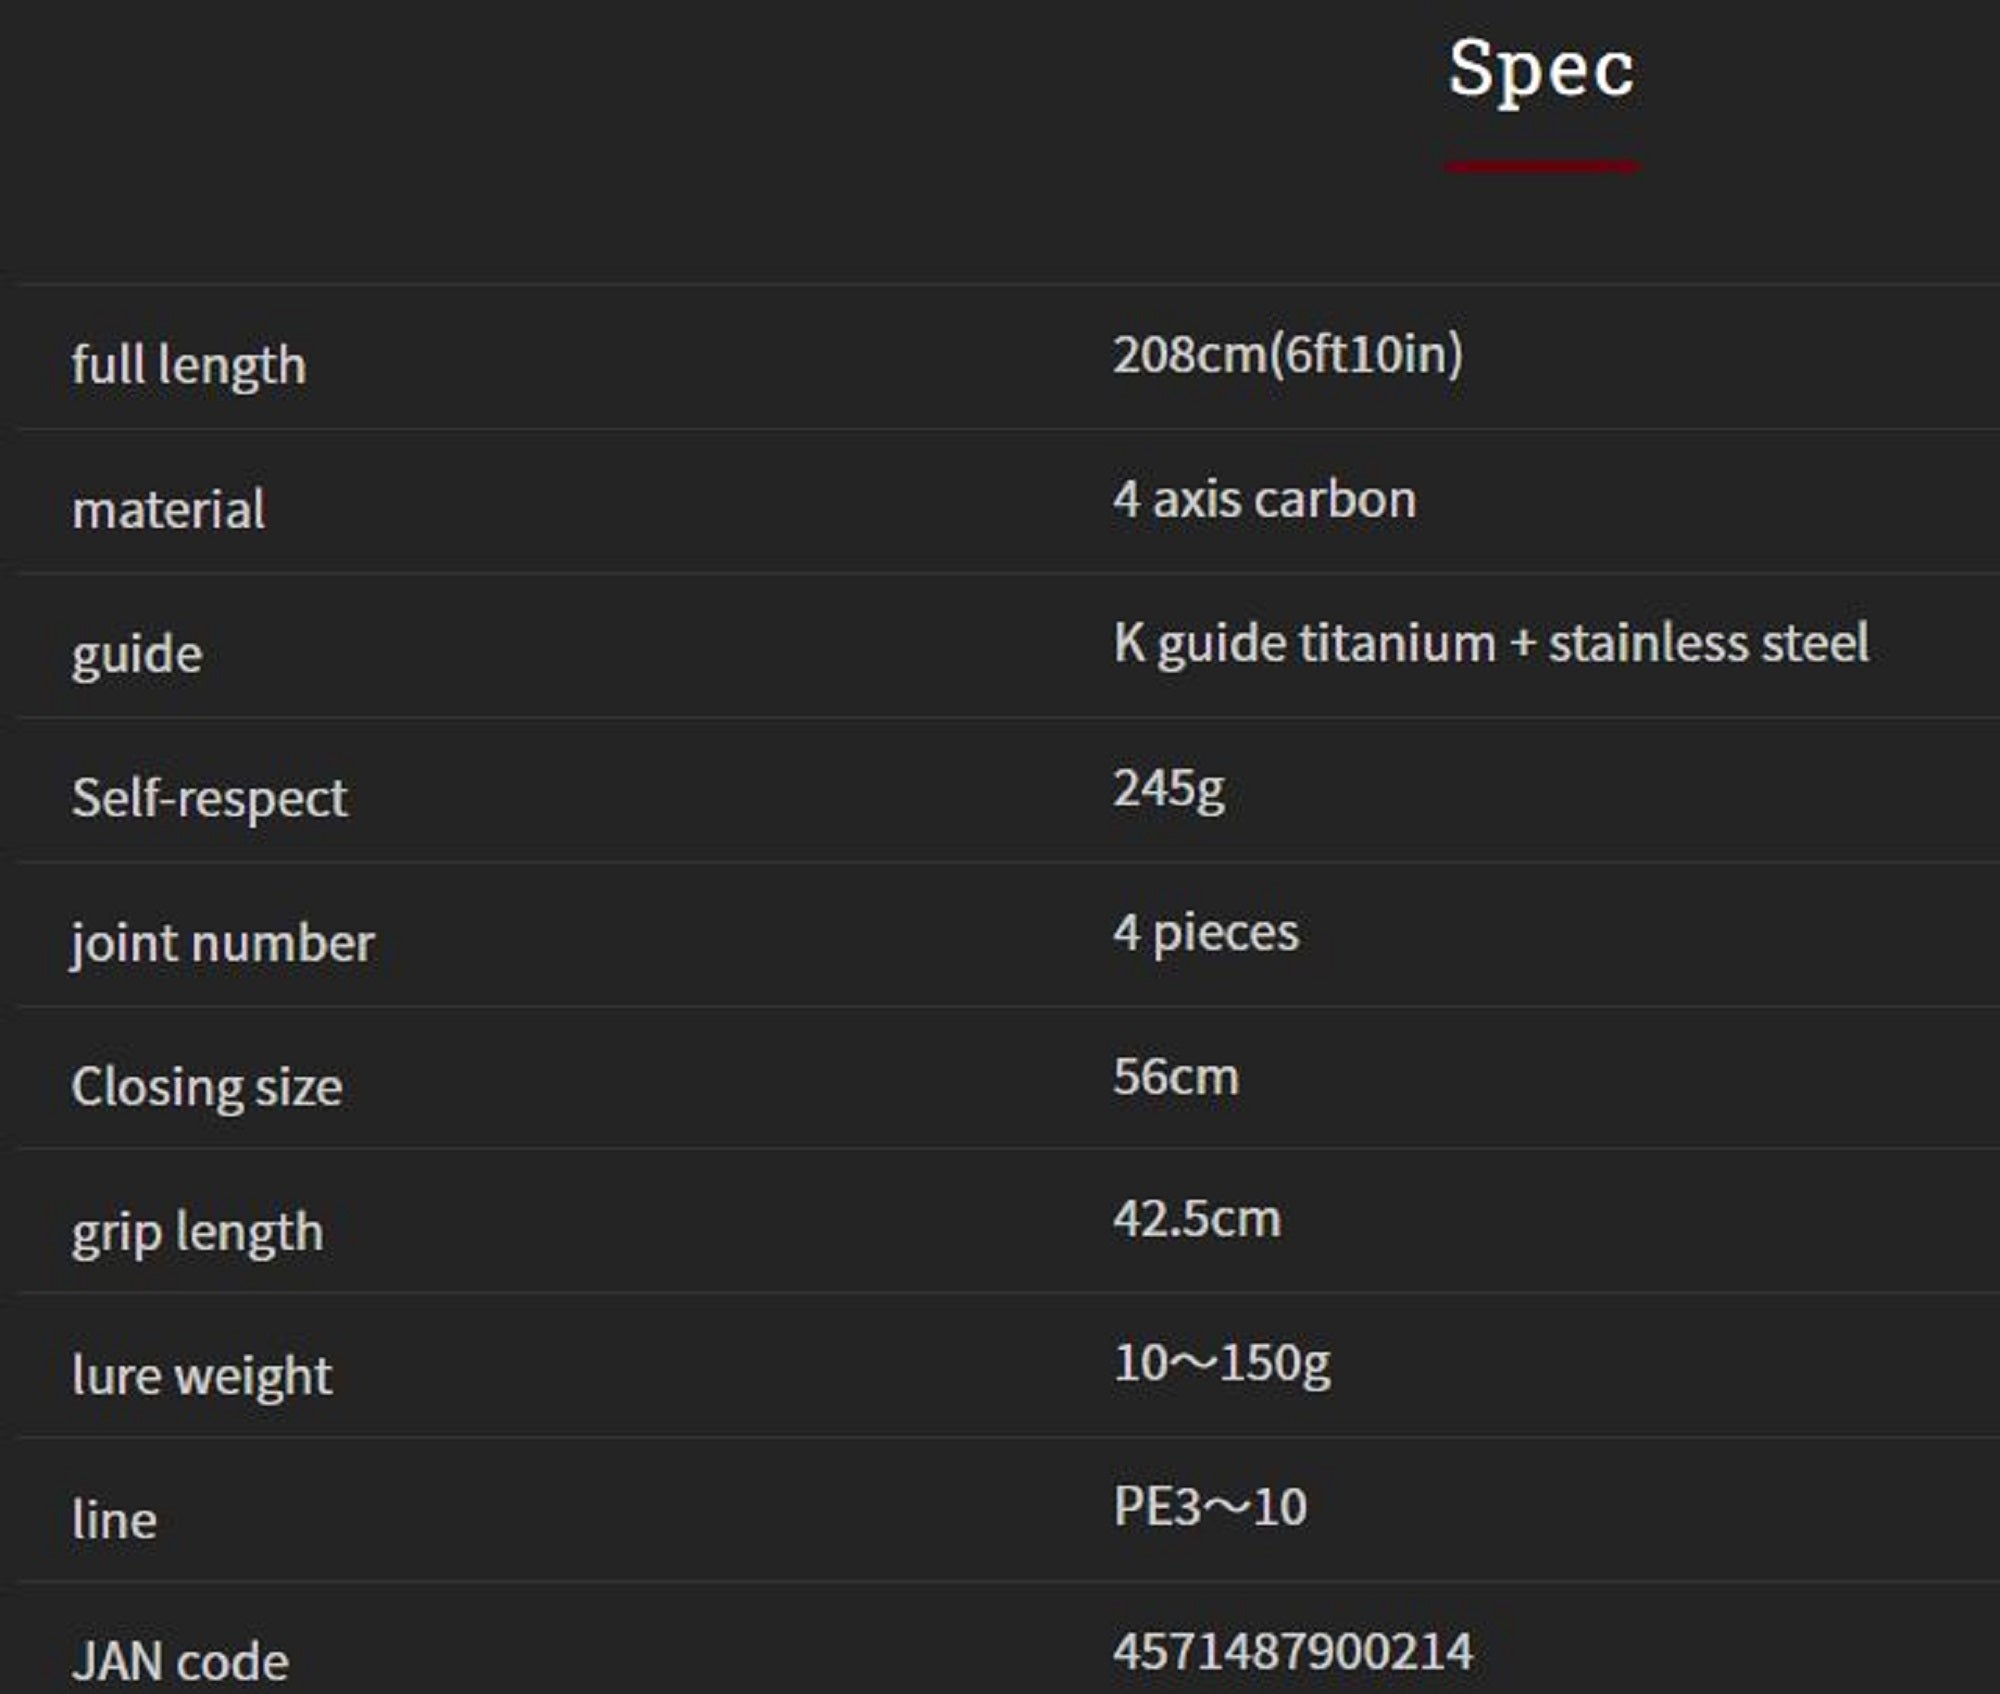
Task: Click the "joint number" row label
Action: pyautogui.click(x=222, y=943)
